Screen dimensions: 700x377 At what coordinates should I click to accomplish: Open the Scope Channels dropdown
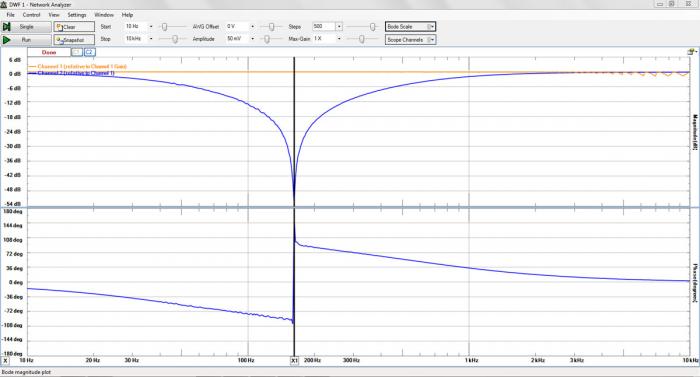point(410,40)
